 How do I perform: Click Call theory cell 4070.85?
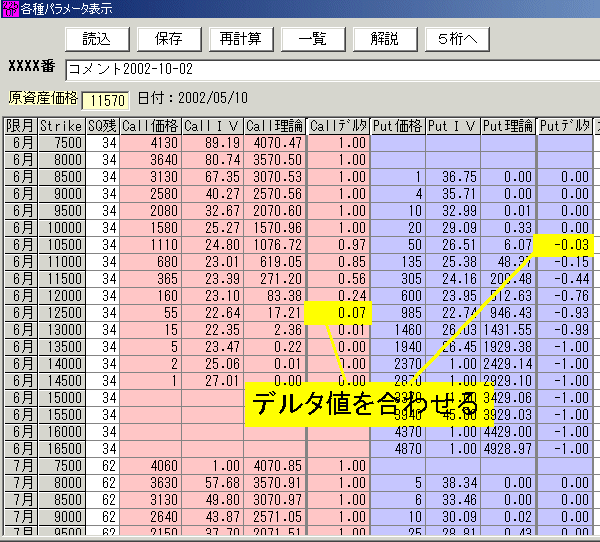275,466
